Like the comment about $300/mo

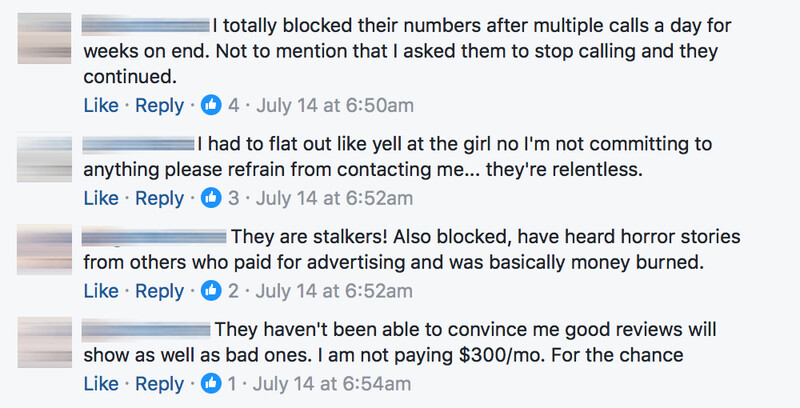click(101, 384)
